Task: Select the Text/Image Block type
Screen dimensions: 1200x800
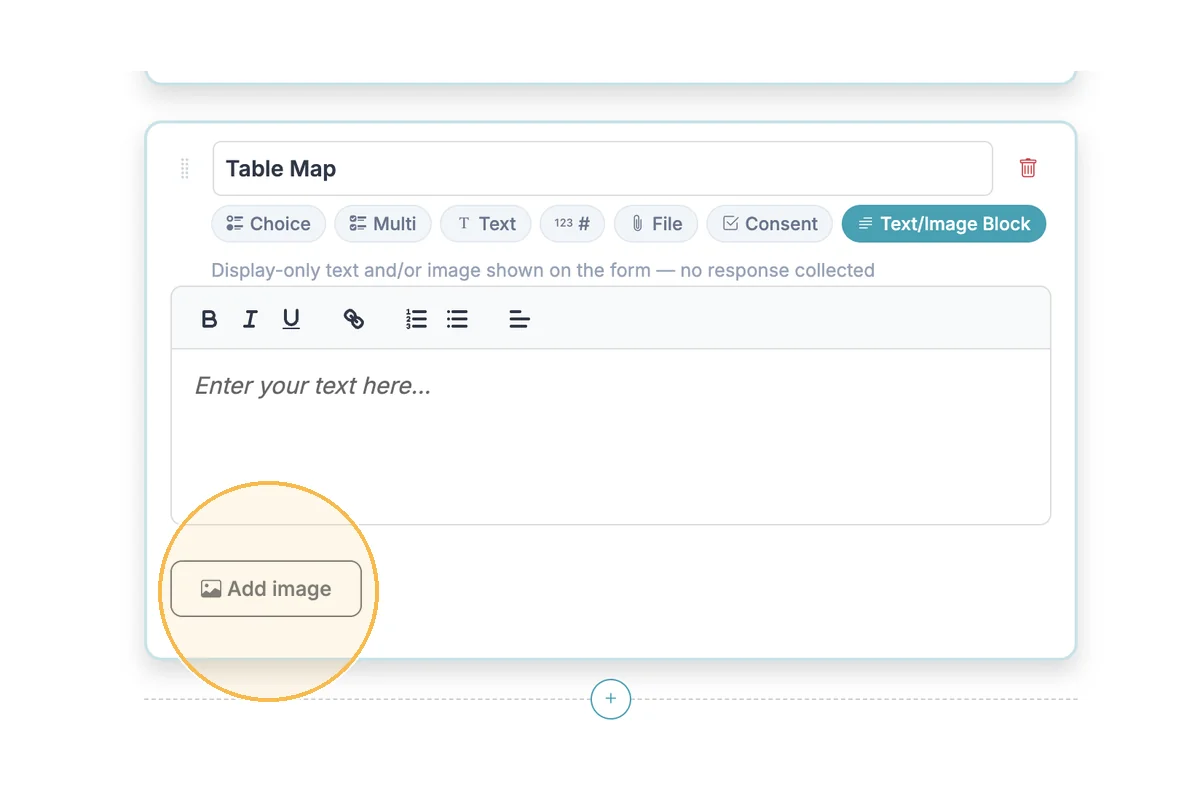Action: point(943,224)
